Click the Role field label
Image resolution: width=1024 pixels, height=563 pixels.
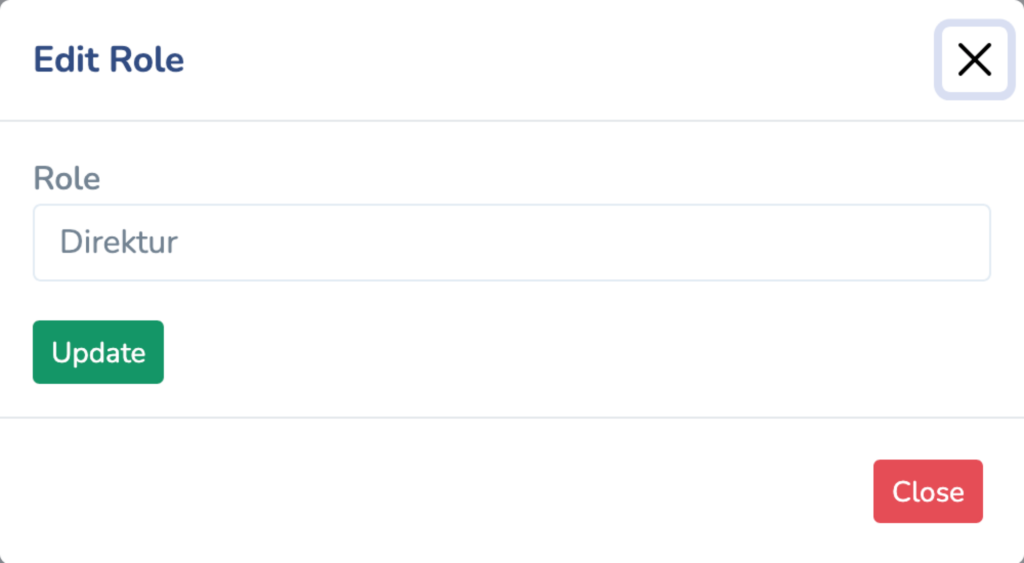67,179
